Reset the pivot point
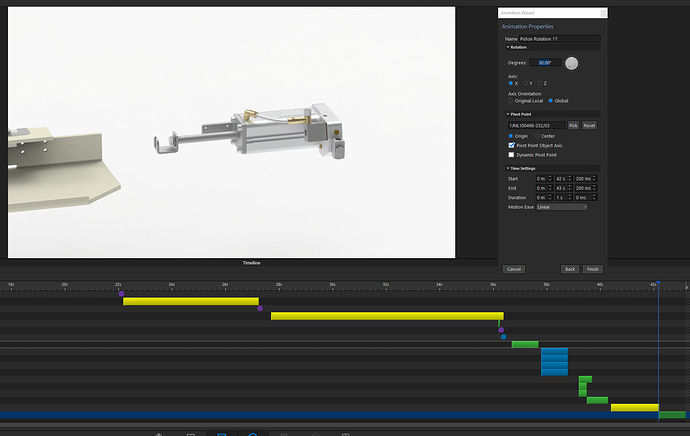This screenshot has height=436, width=690. pyautogui.click(x=589, y=125)
